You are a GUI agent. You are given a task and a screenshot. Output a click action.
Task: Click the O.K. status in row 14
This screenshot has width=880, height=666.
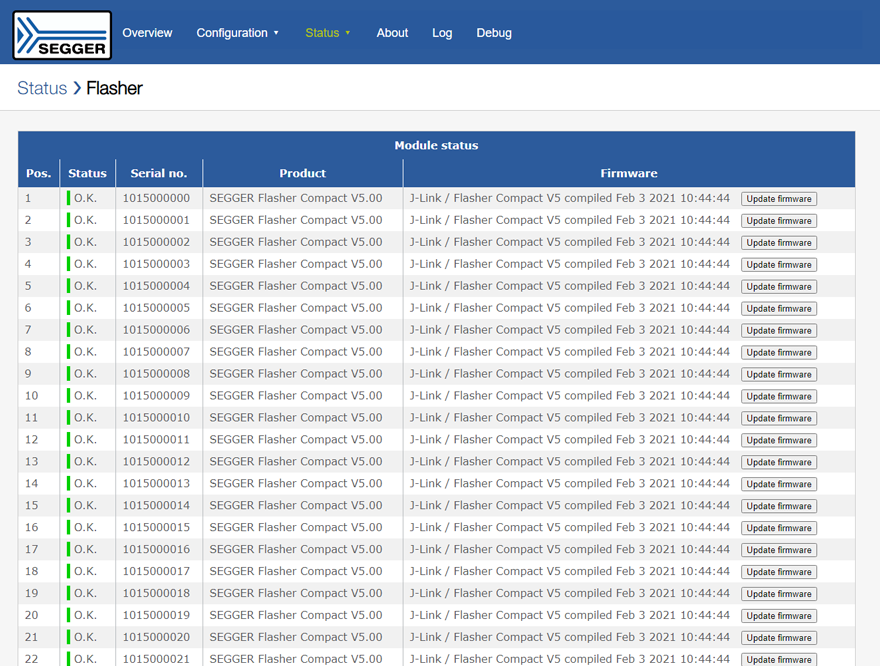pos(85,483)
